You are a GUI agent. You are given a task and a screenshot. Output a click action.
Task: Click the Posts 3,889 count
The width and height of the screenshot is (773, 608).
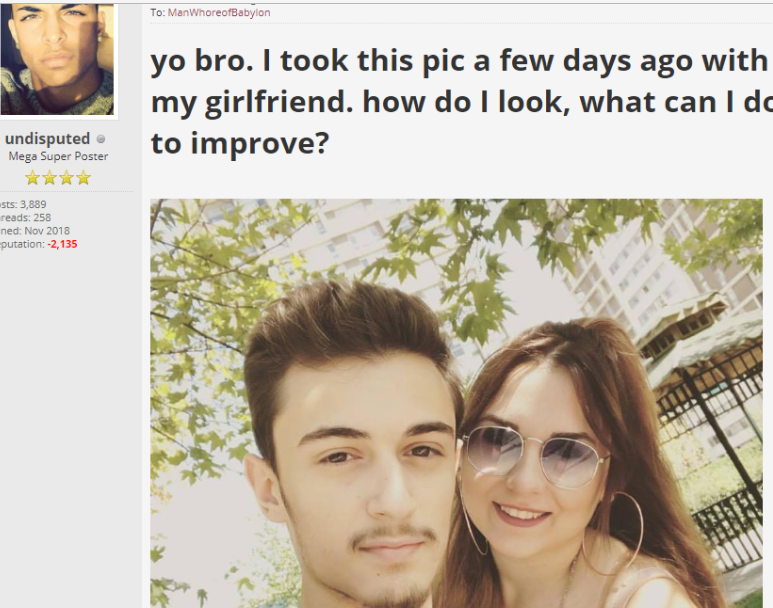23,204
